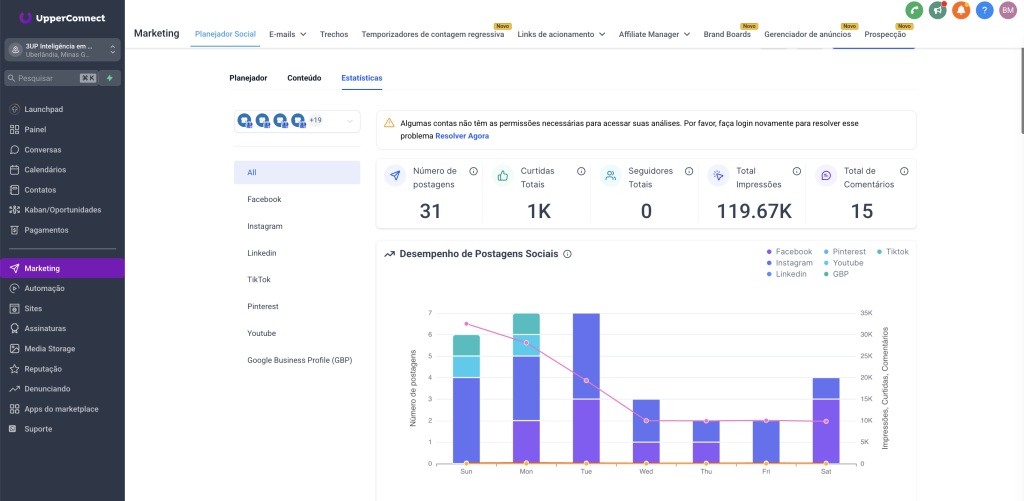
Task: Open the orange notifications bell
Action: click(x=961, y=10)
